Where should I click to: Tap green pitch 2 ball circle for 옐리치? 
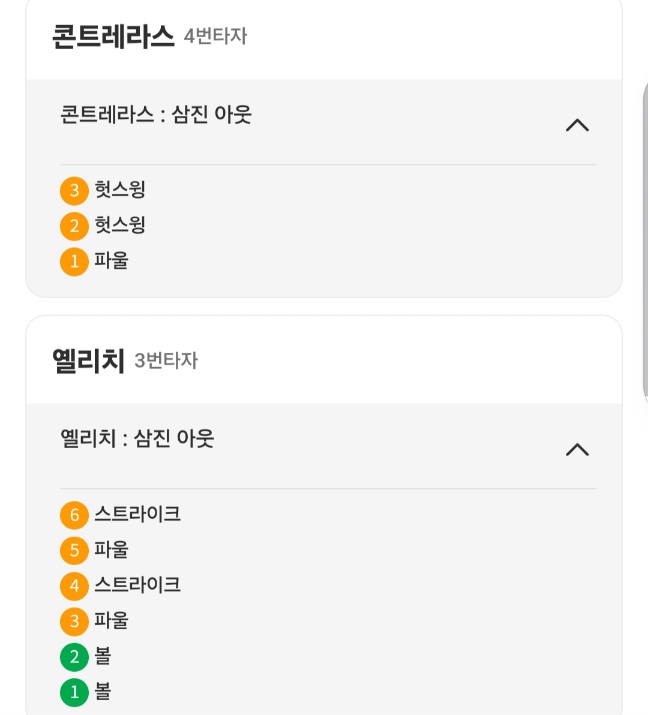pos(74,657)
